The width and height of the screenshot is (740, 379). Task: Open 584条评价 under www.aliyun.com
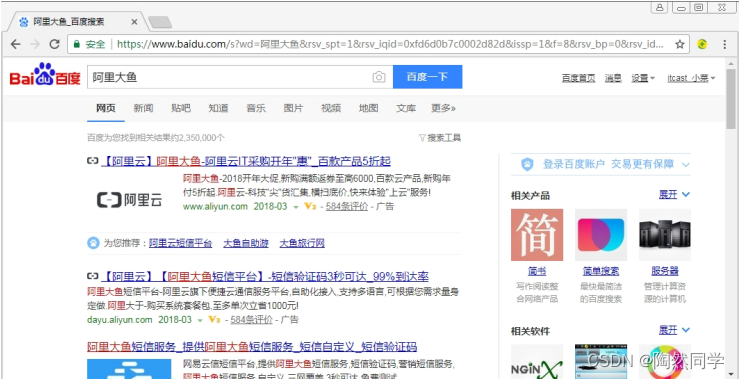click(347, 206)
